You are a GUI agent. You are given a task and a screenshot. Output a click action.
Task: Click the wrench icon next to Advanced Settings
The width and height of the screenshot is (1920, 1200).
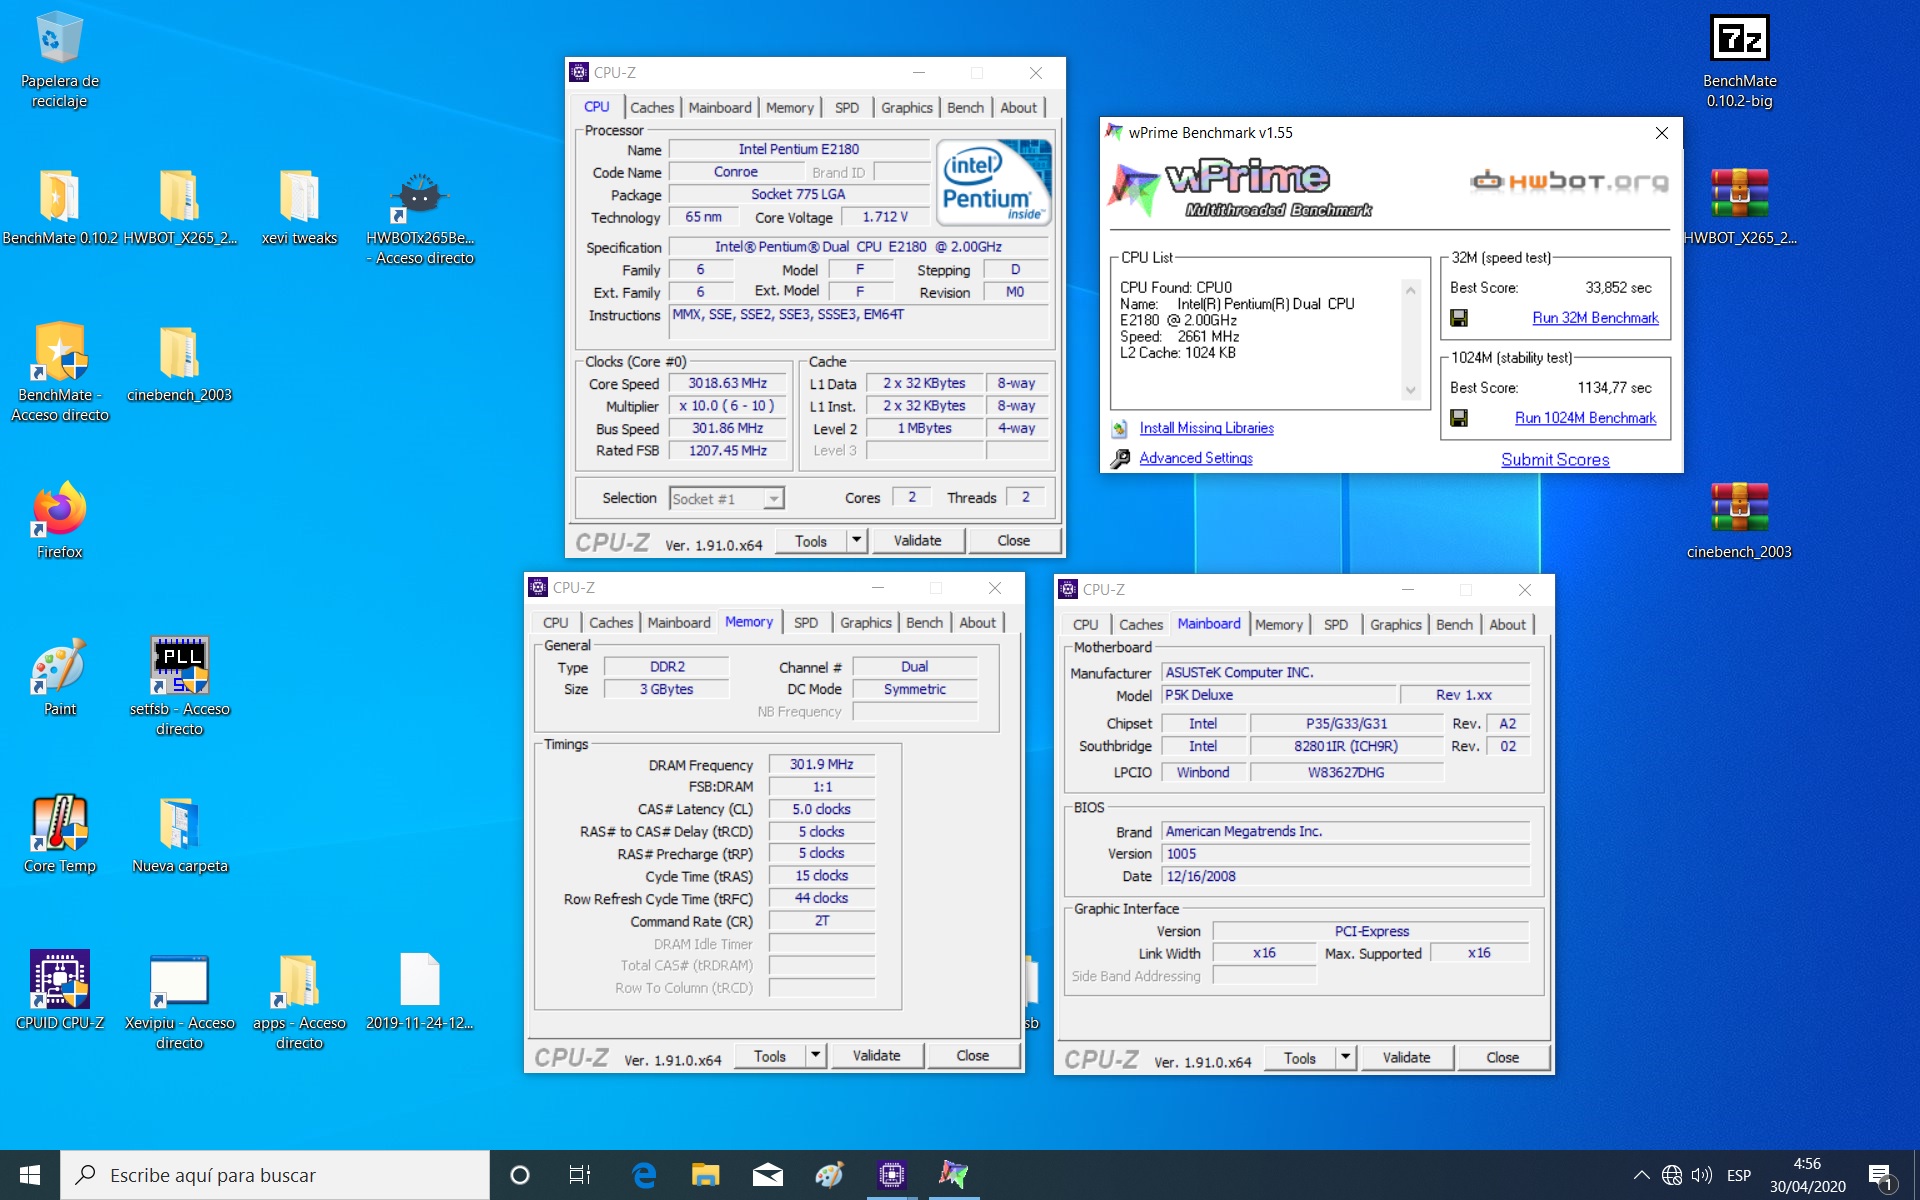click(1120, 458)
